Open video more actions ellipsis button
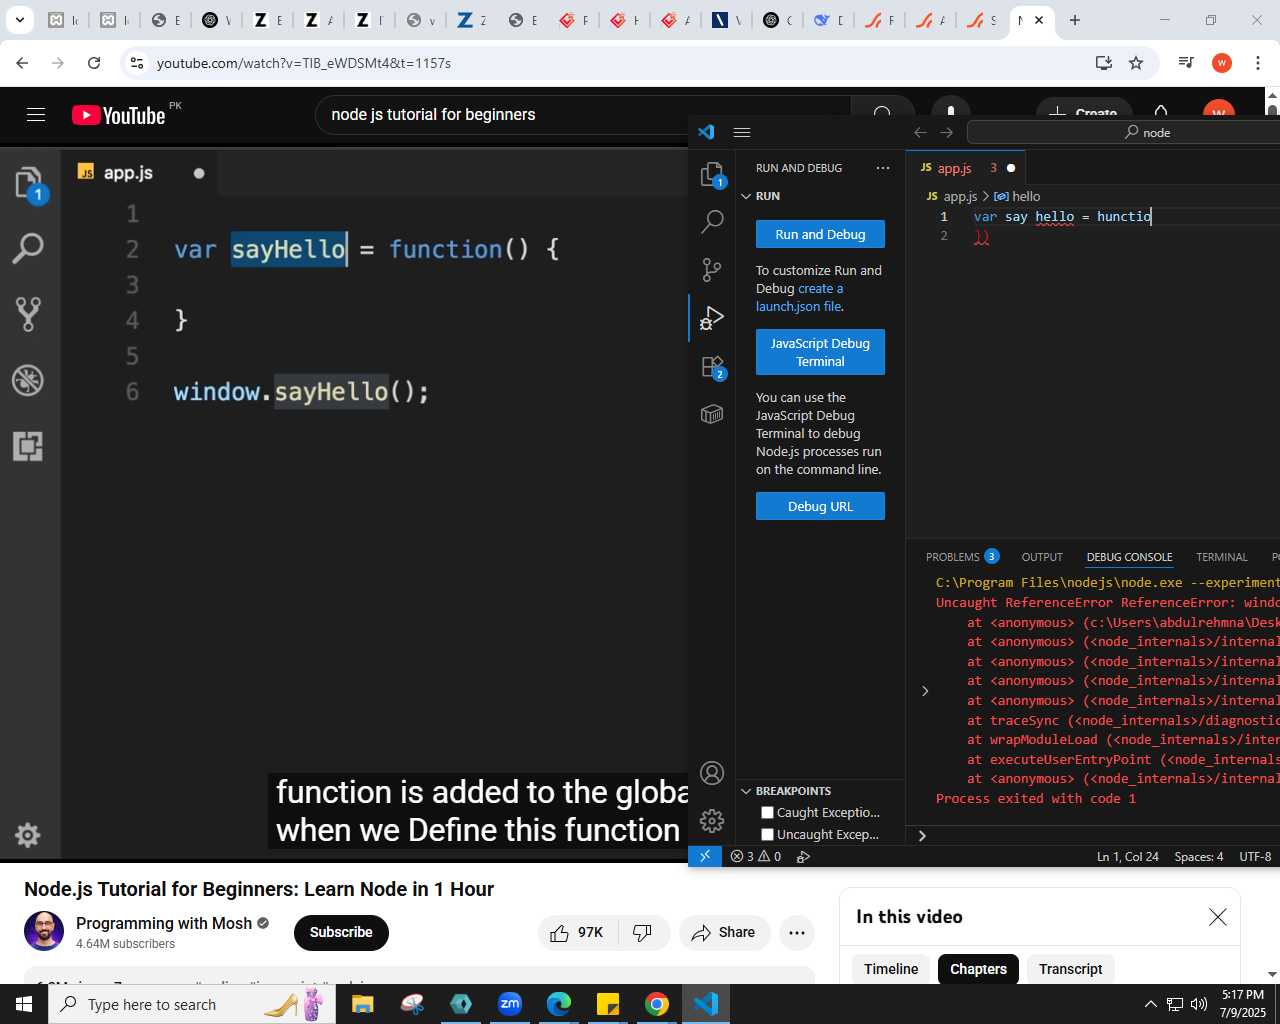Viewport: 1280px width, 1024px height. pos(797,932)
